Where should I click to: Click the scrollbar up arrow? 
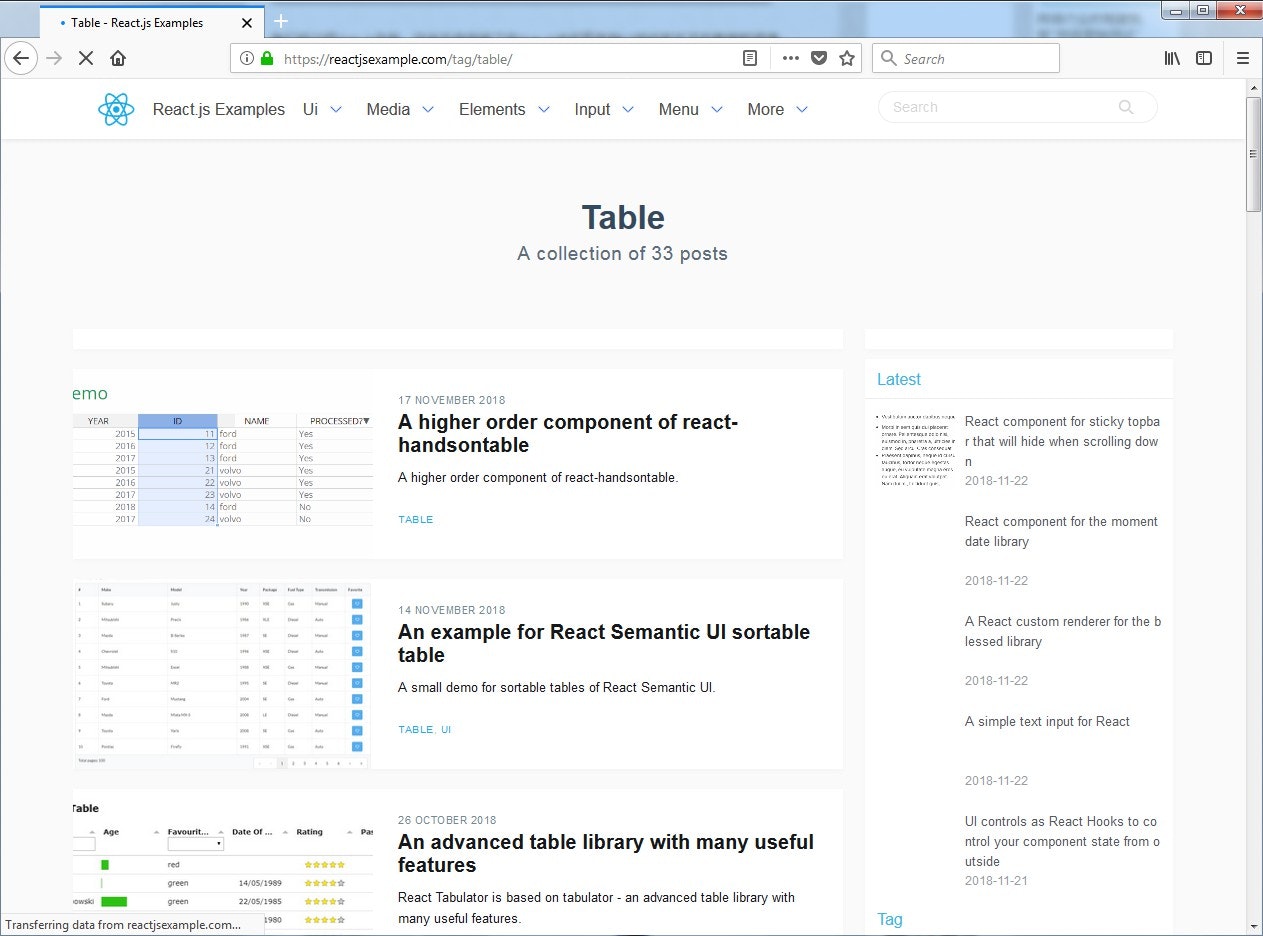1254,88
